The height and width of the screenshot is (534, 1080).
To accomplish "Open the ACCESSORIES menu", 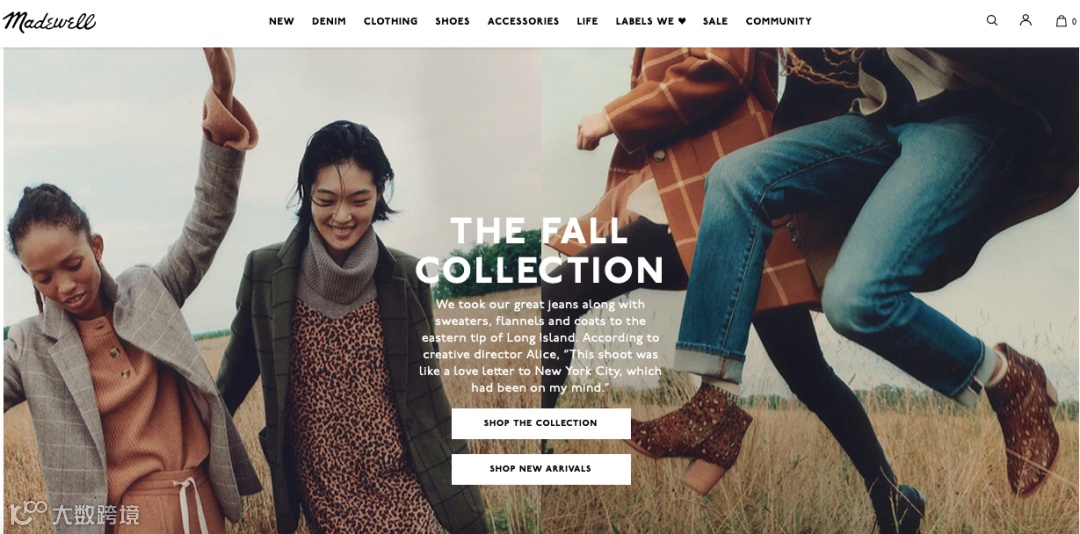I will (x=523, y=21).
